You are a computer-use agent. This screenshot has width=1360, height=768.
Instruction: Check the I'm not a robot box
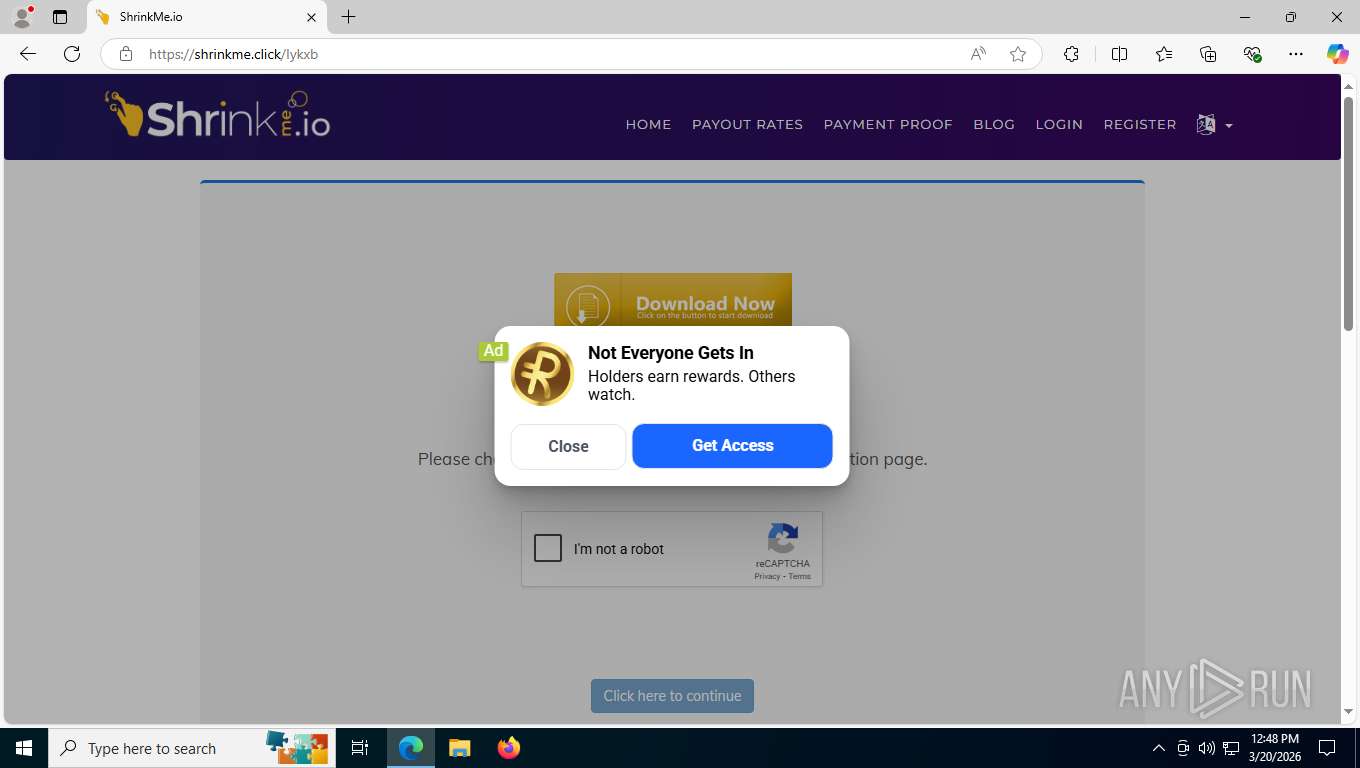pos(548,548)
